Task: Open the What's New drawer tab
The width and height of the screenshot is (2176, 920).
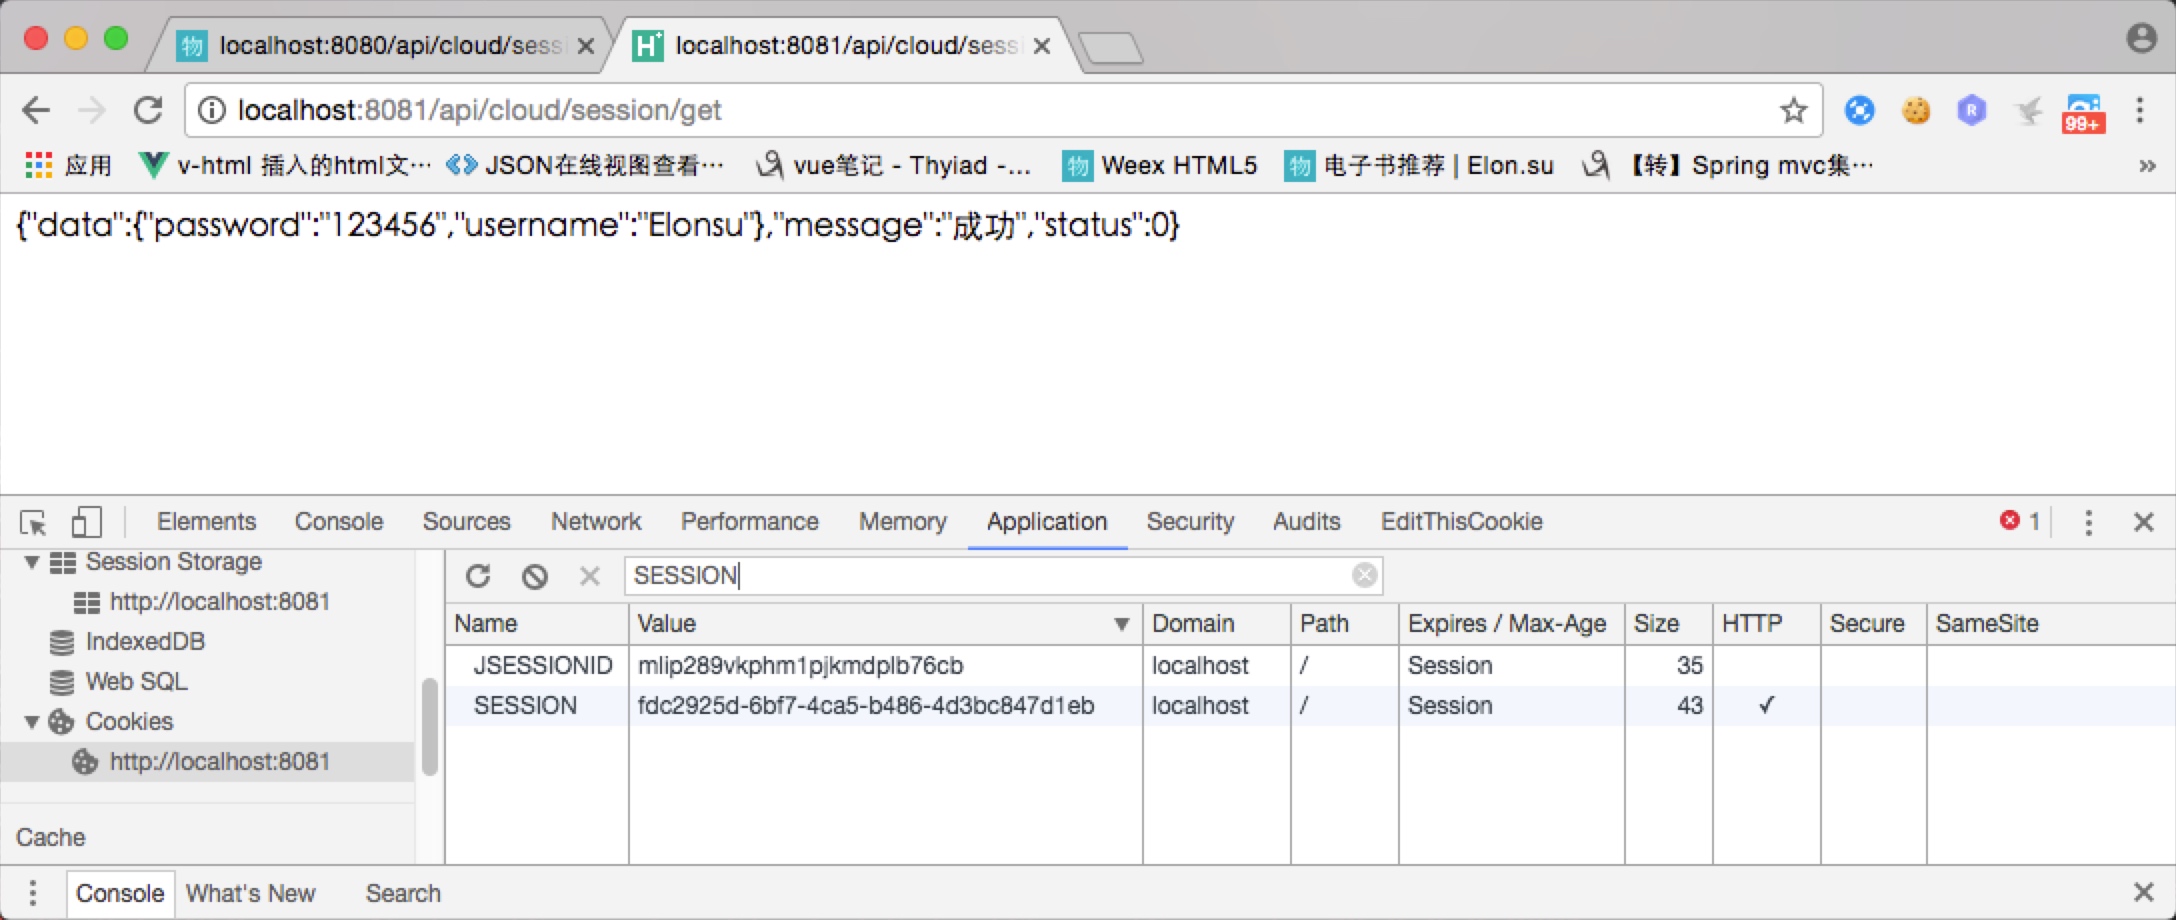Action: pyautogui.click(x=251, y=893)
